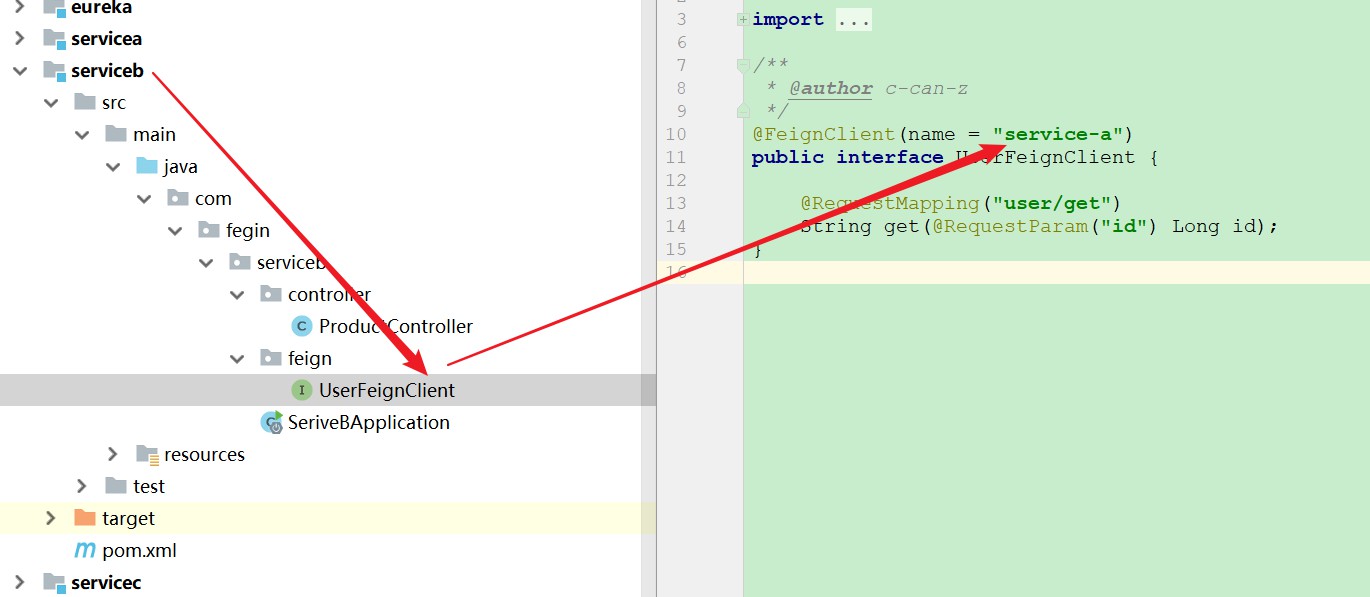Click the blue java source root icon
The width and height of the screenshot is (1370, 597).
pos(147,166)
